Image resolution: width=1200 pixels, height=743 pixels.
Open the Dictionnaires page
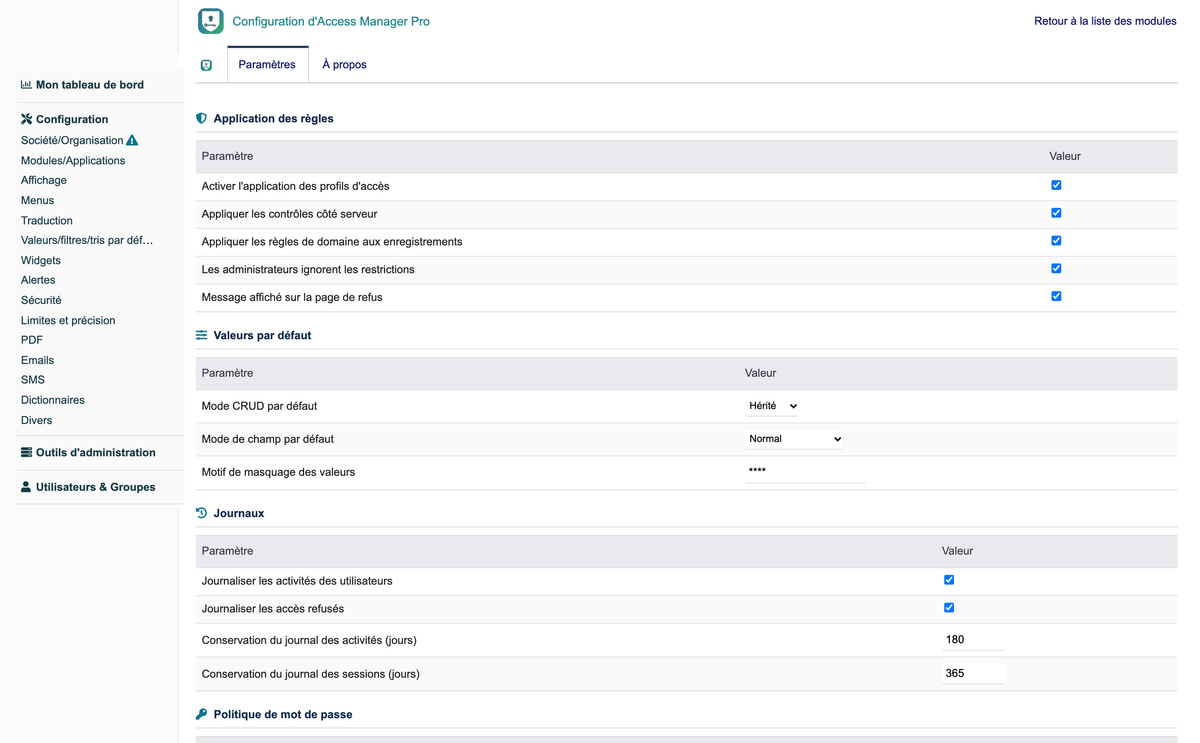tap(53, 401)
